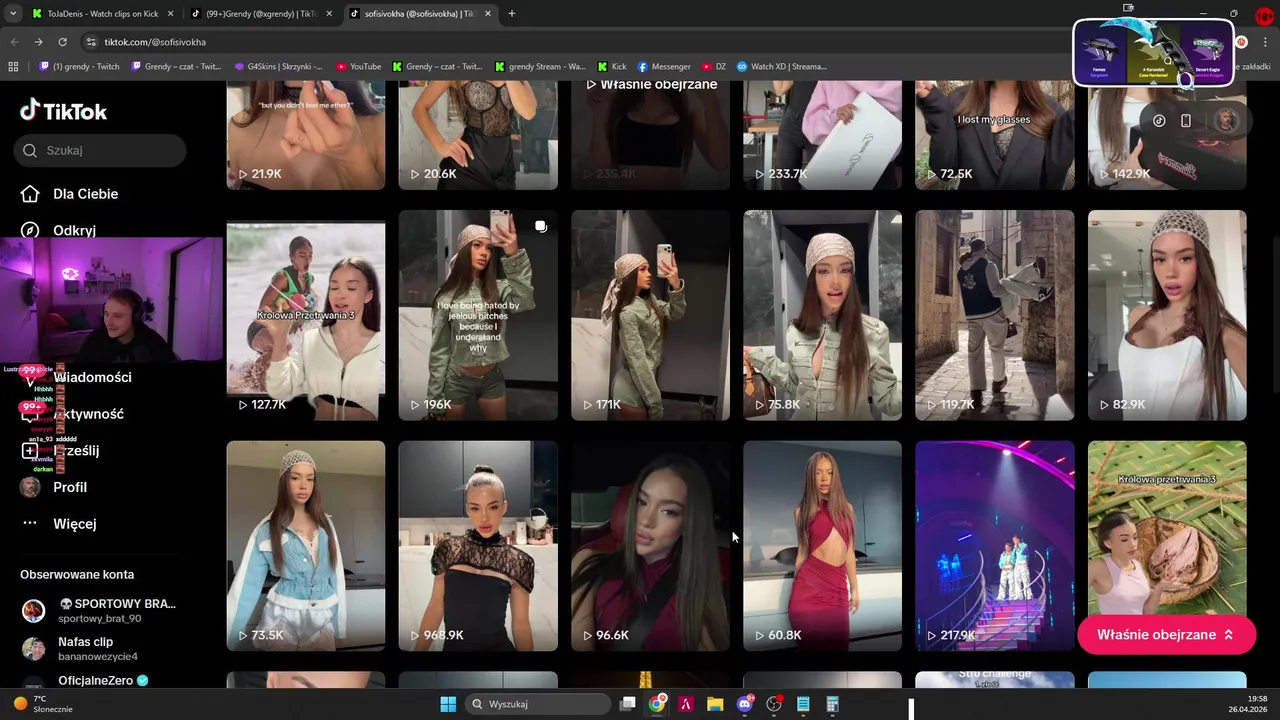Open Task View on taskbar

628,704
